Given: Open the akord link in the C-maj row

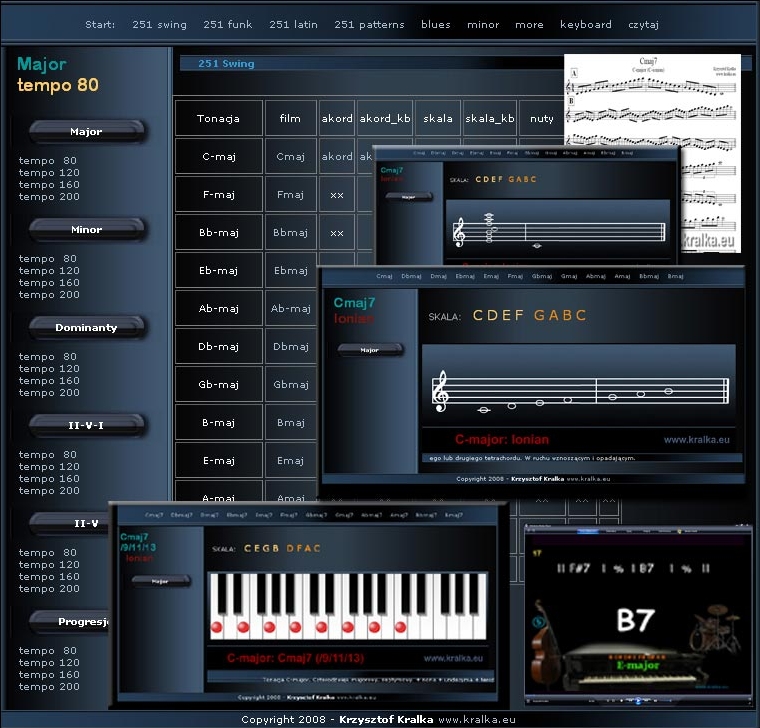Looking at the screenshot, I should (x=337, y=156).
